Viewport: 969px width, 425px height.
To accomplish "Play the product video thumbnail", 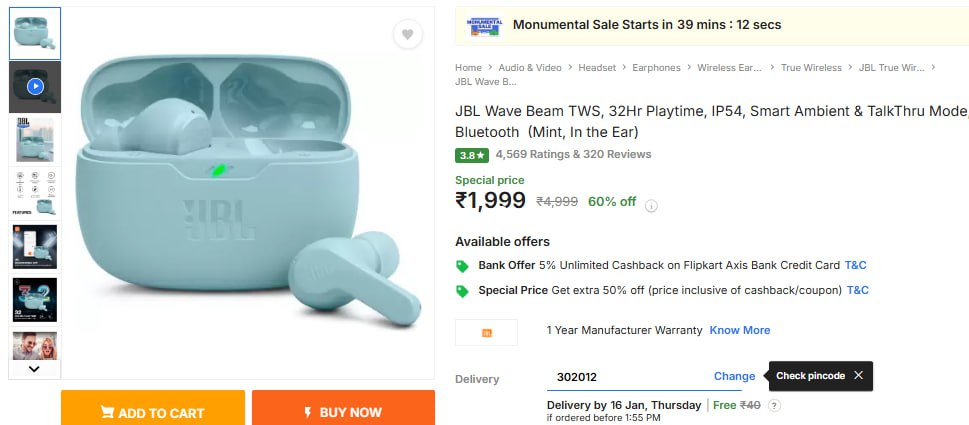I will coord(35,87).
